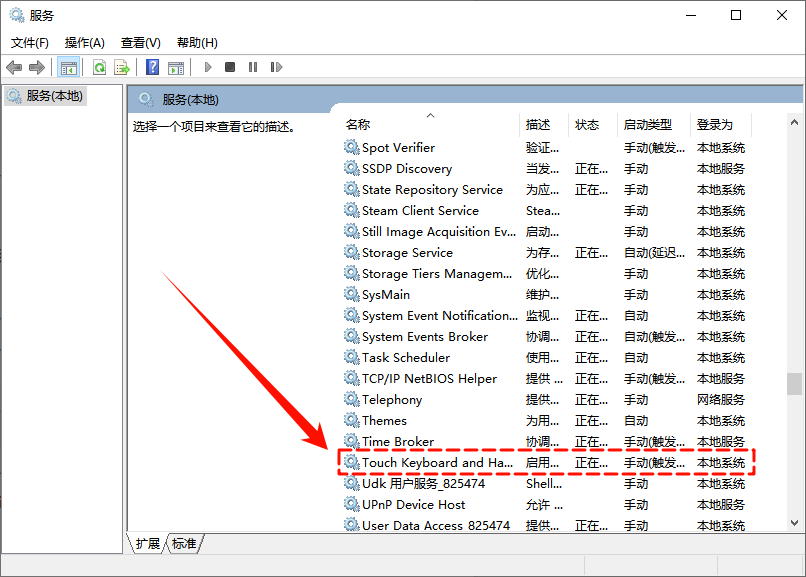The image size is (806, 577).
Task: Sort by the 启动类型 column header
Action: click(648, 125)
